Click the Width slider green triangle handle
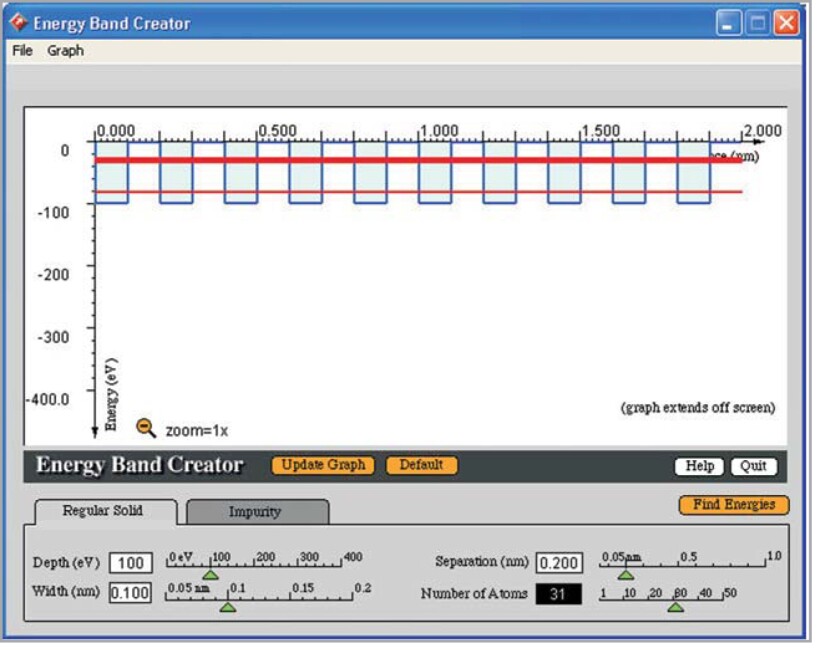Screen dimensions: 820x650 (228, 606)
